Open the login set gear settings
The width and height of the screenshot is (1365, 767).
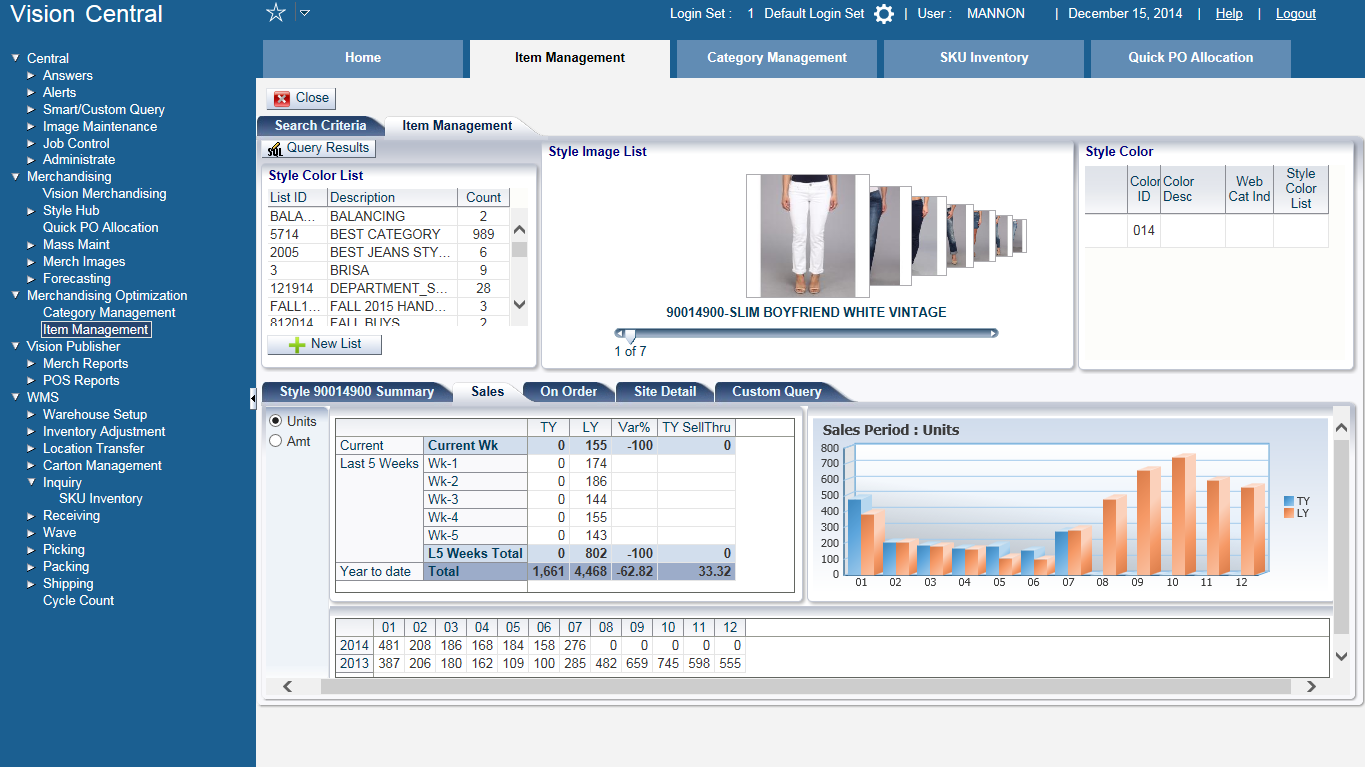pyautogui.click(x=884, y=14)
